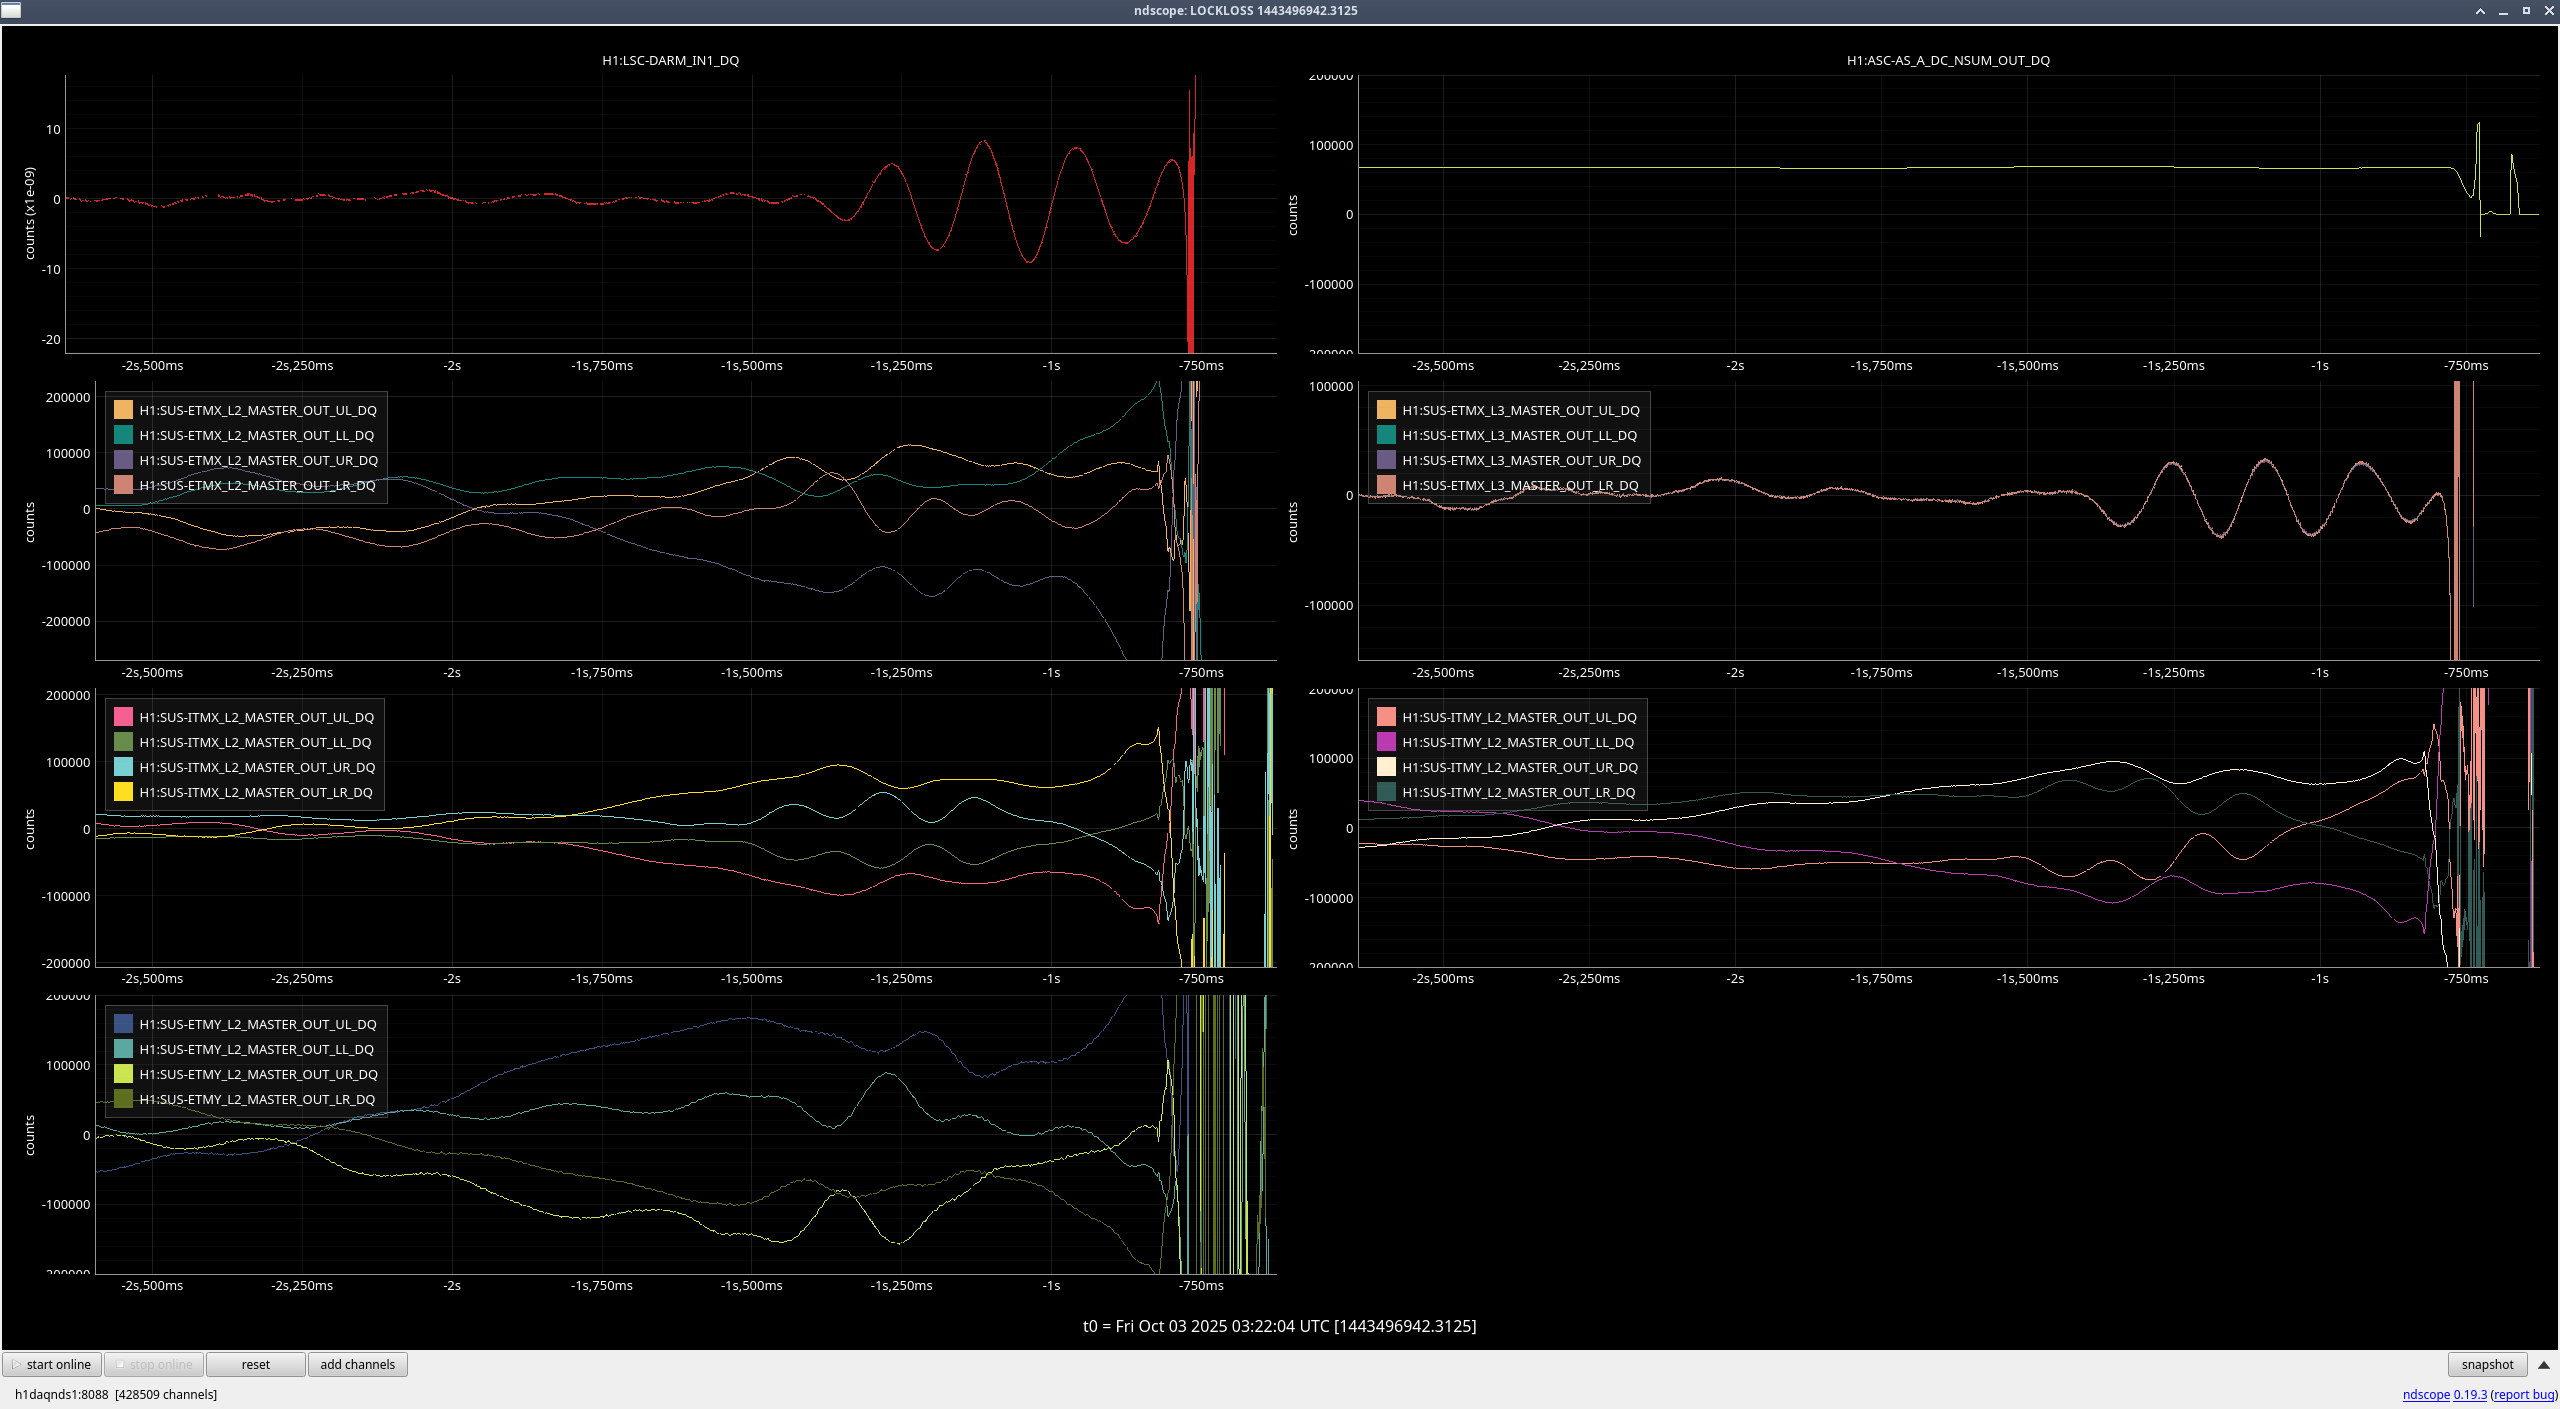
Task: Click ITMY_L2 LL magenta legend swatch
Action: click(1386, 742)
